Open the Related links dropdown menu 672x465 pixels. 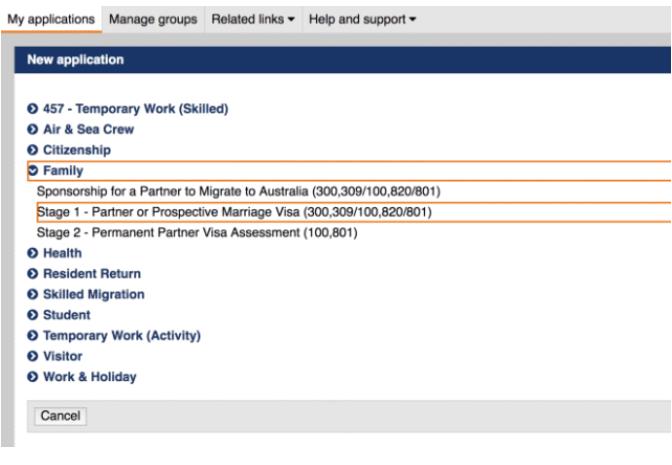tap(253, 19)
